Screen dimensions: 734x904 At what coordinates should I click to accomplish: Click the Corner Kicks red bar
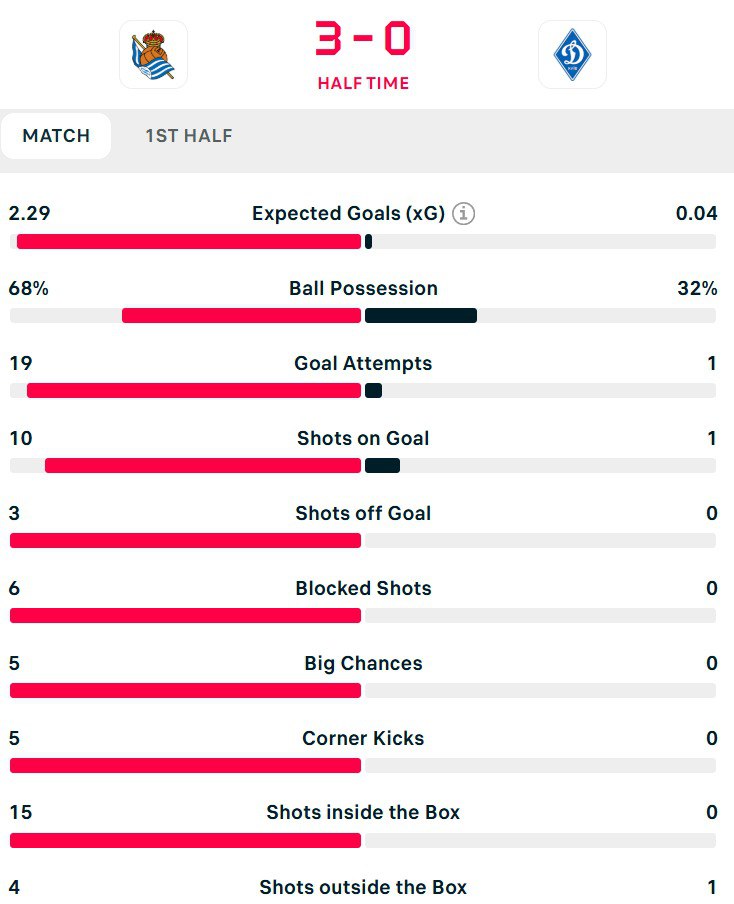pos(185,766)
